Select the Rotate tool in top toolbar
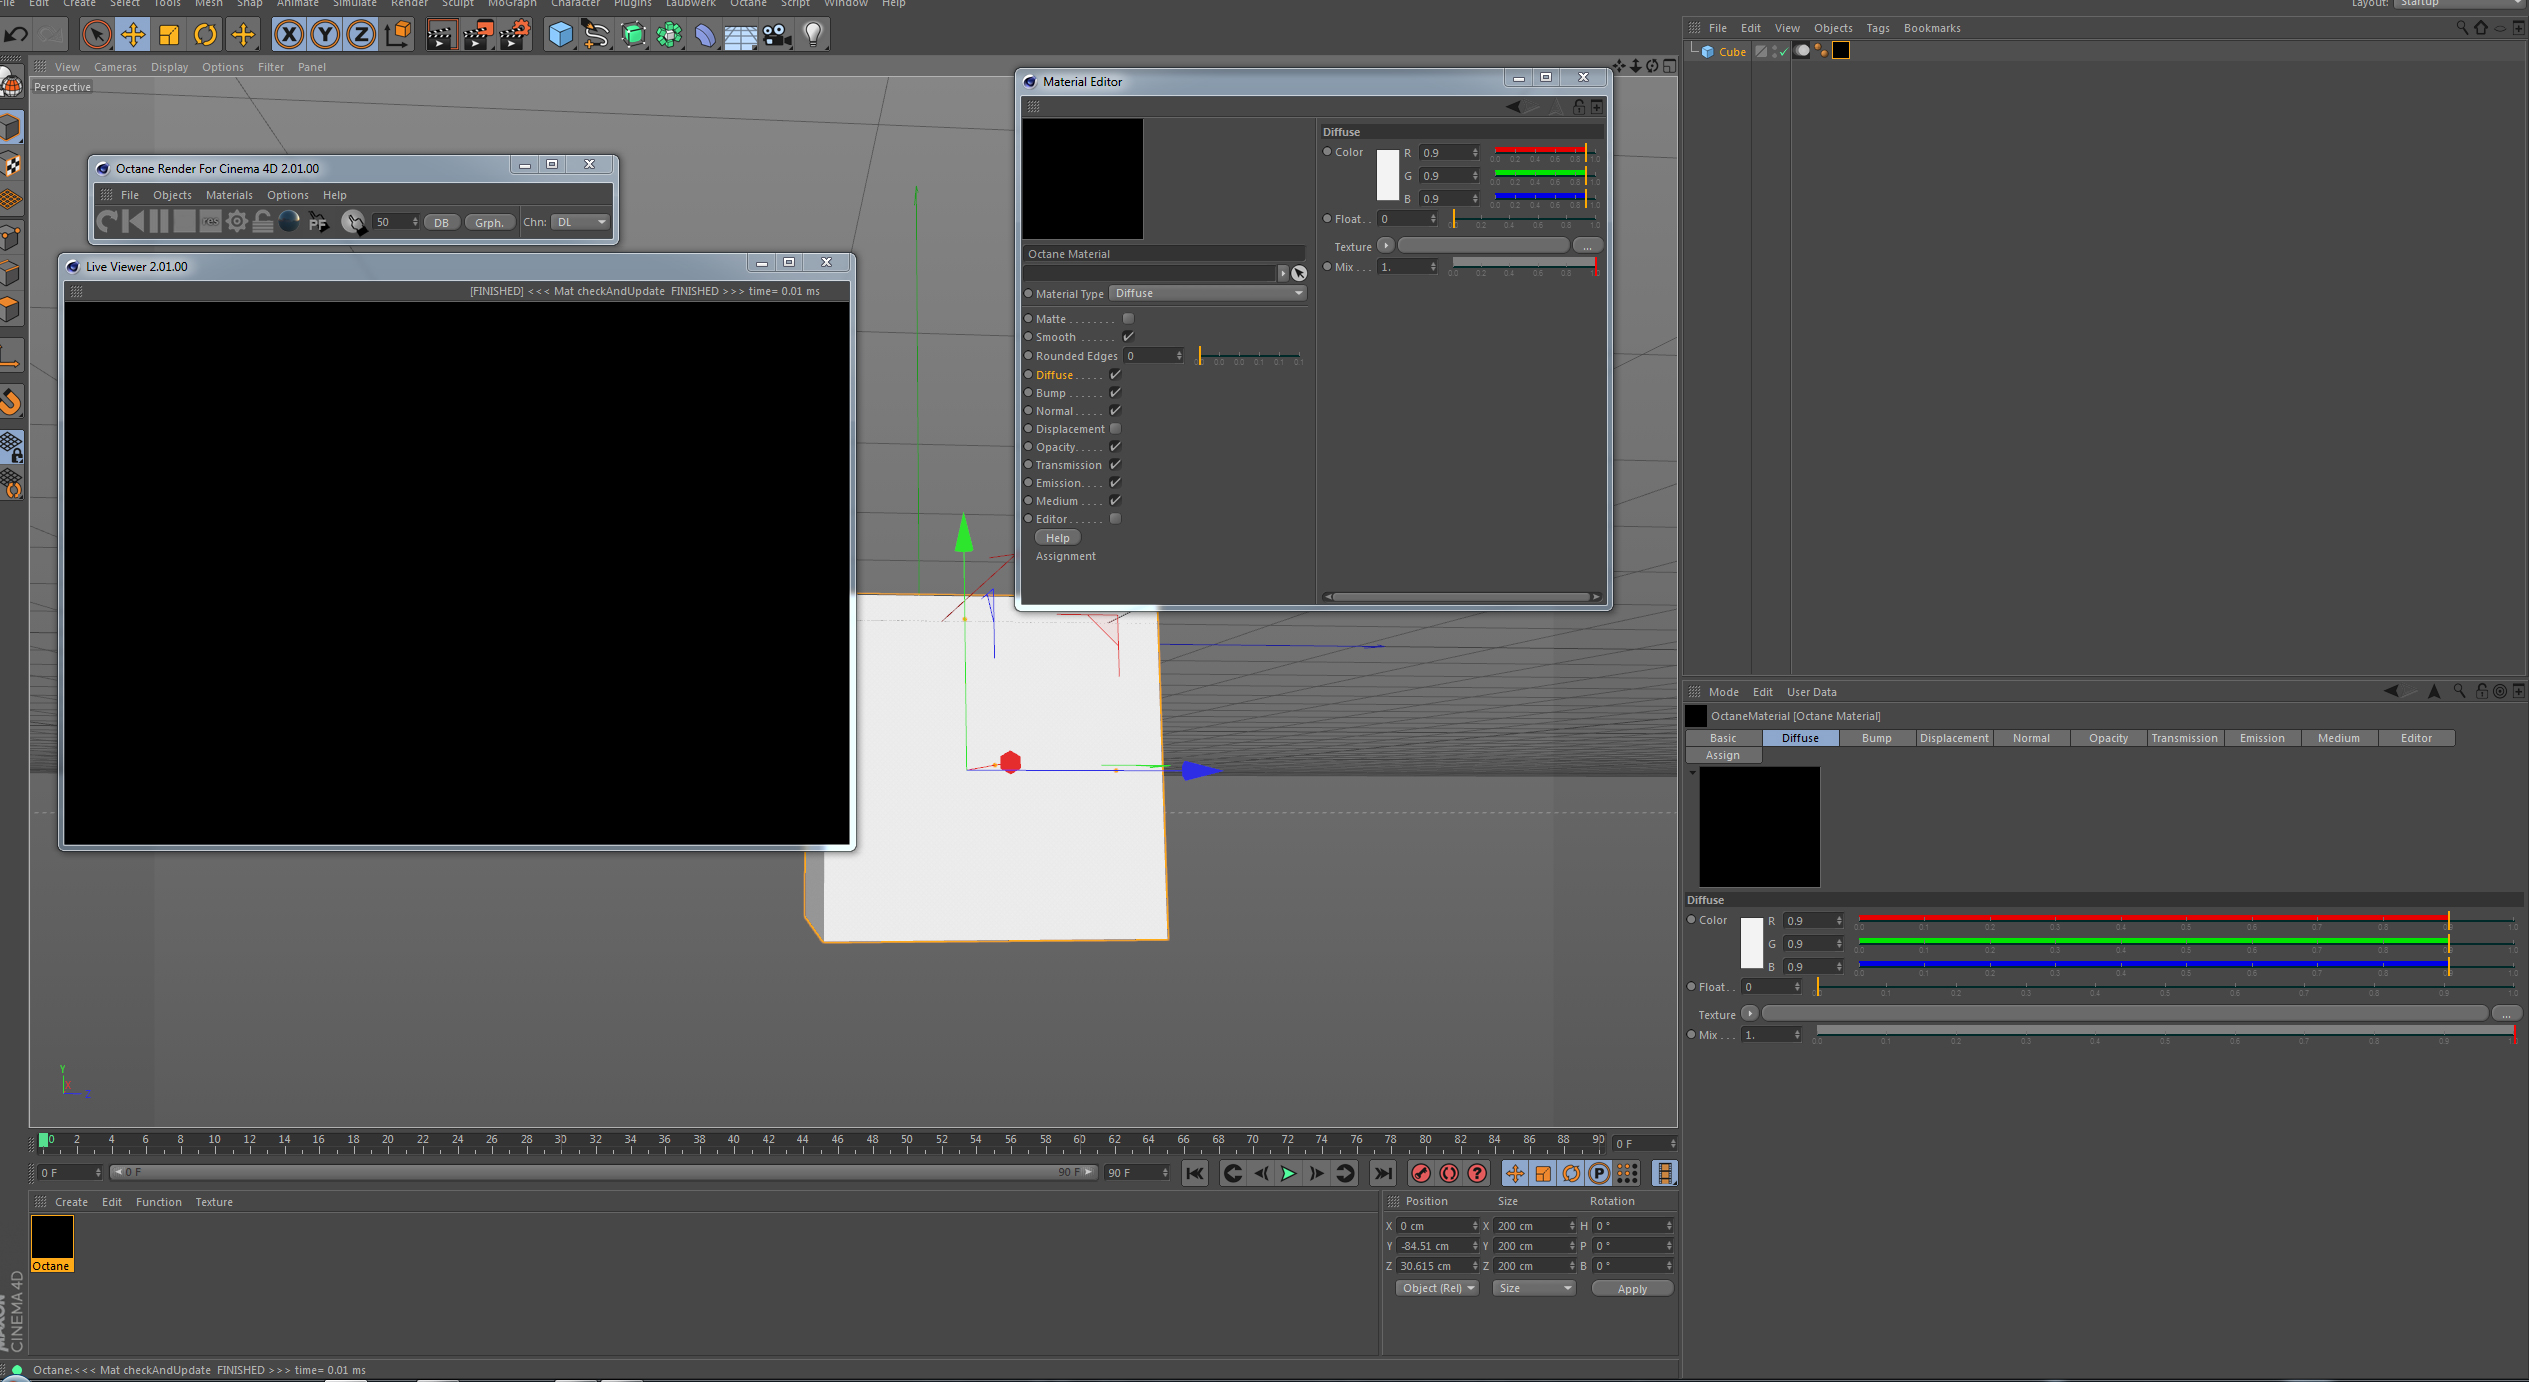Viewport: 2529px width, 1382px height. pos(205,35)
